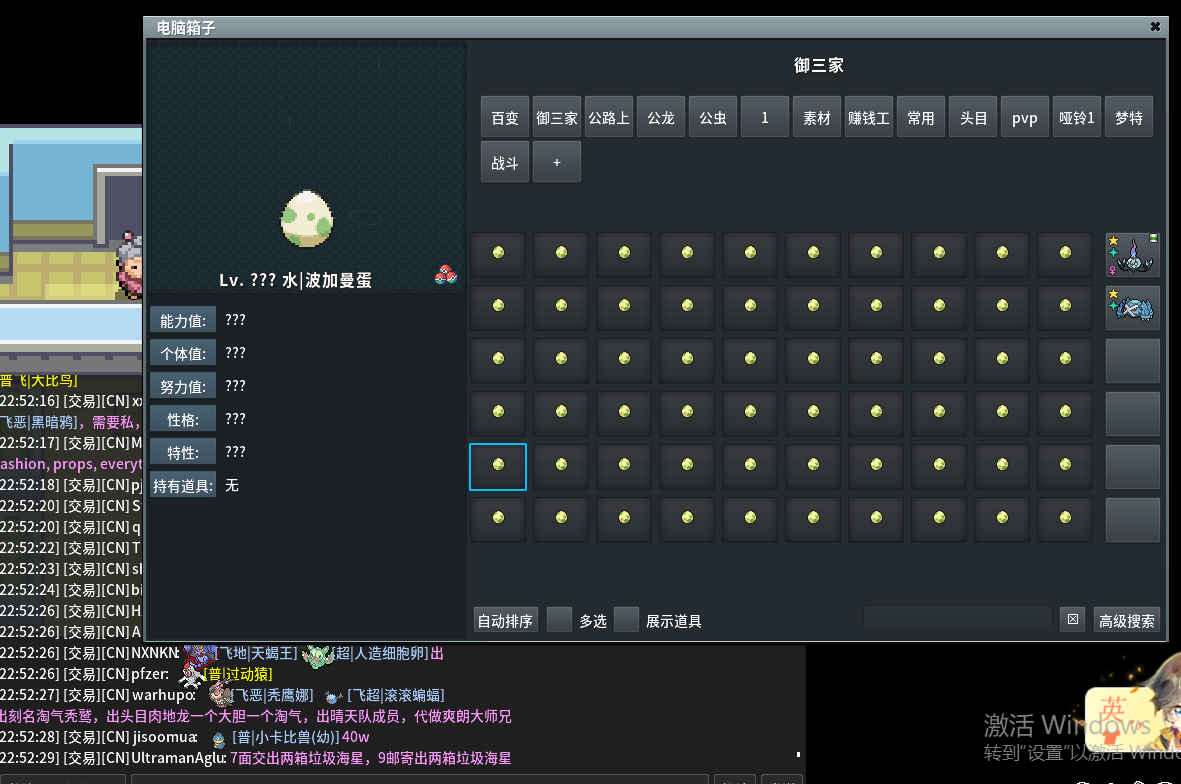Viewport: 1181px width, 784px height.
Task: Open the 常用 box tab
Action: tap(920, 117)
